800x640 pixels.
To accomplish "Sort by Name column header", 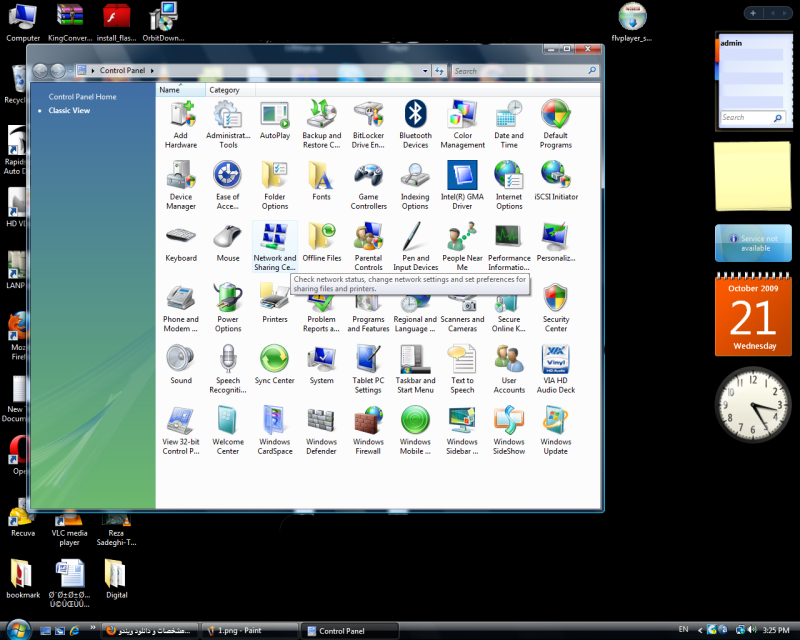I will click(180, 90).
